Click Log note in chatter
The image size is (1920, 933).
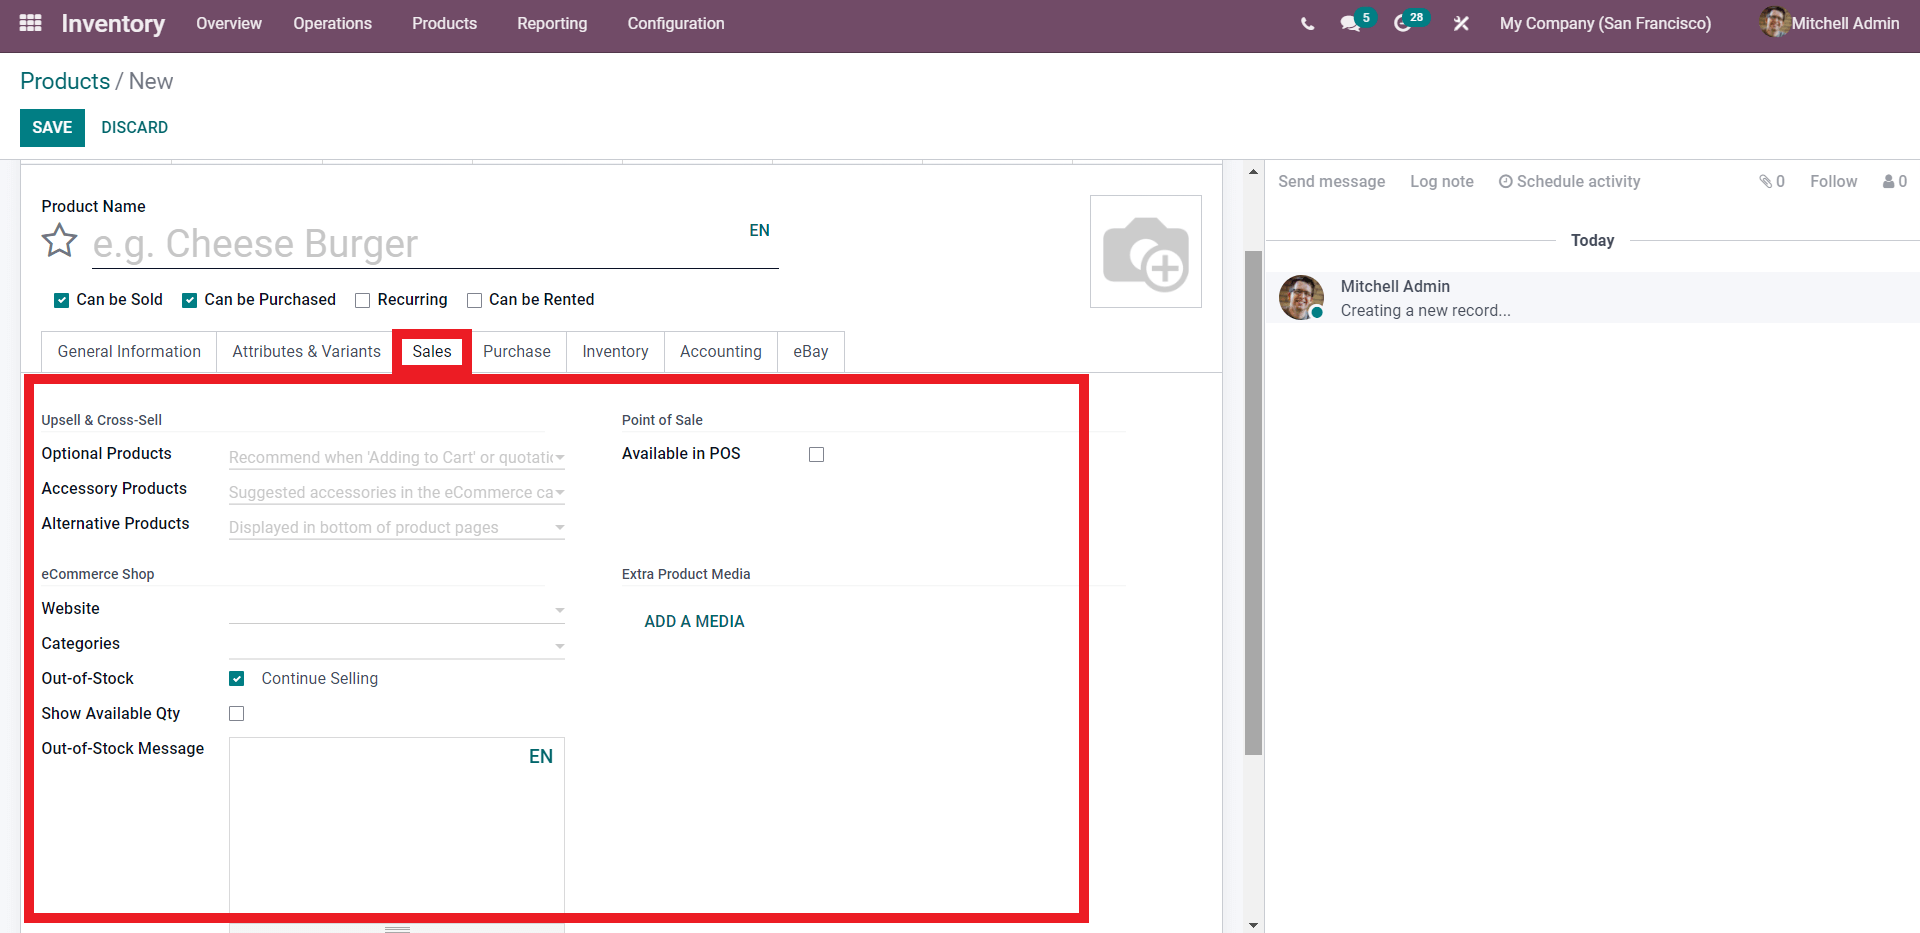click(1441, 182)
